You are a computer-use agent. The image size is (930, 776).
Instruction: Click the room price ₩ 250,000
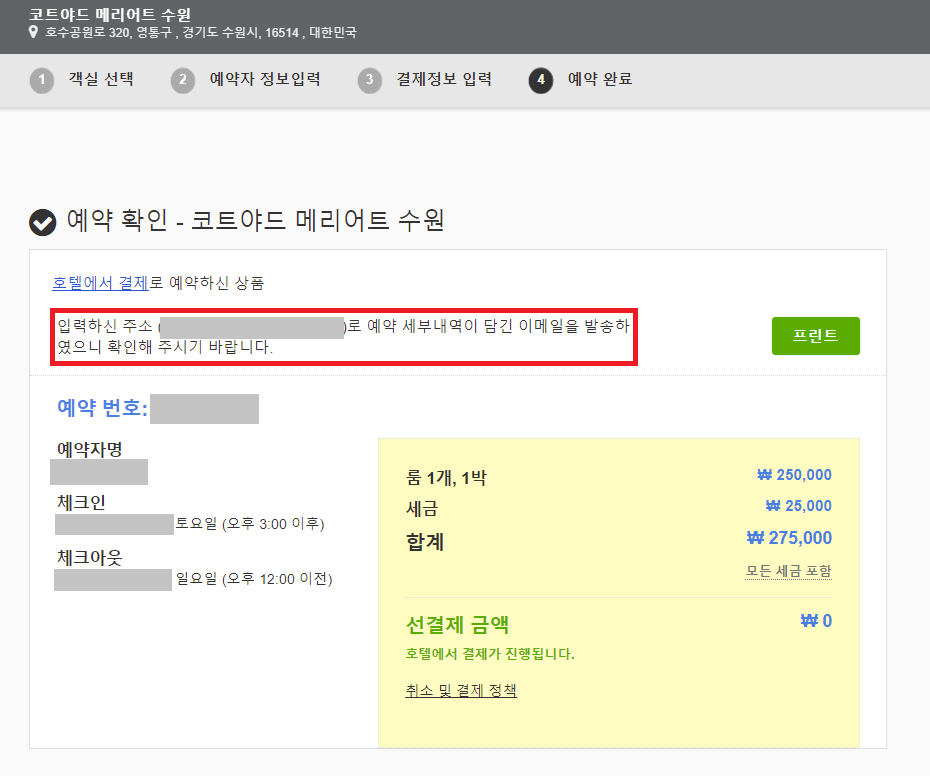794,475
